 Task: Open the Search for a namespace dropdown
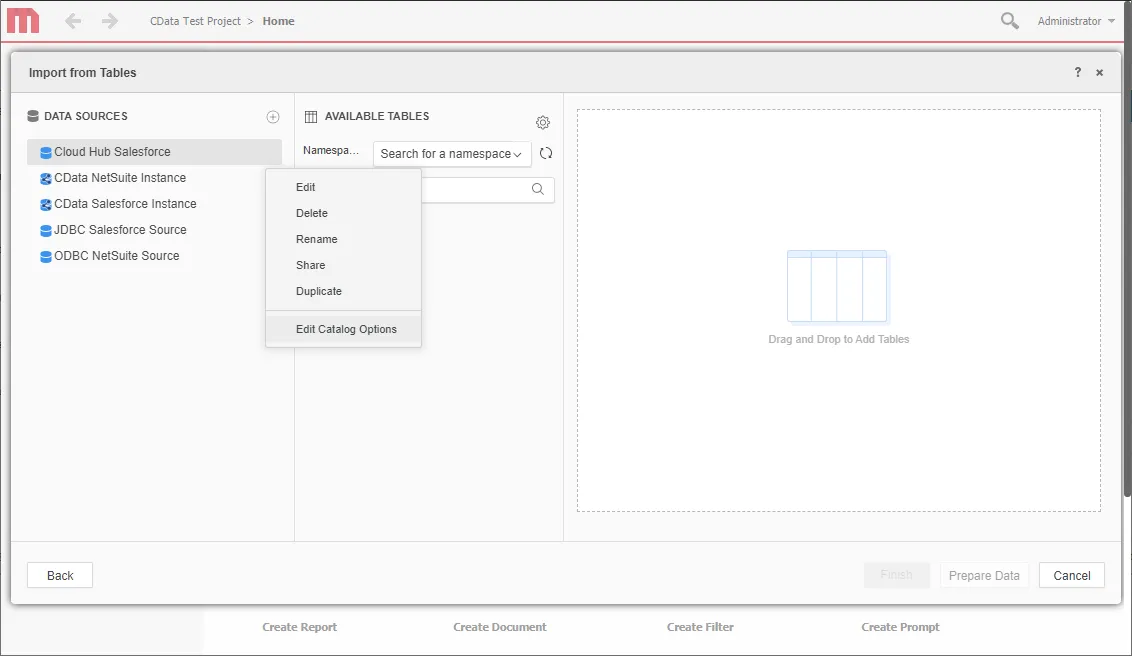[450, 154]
